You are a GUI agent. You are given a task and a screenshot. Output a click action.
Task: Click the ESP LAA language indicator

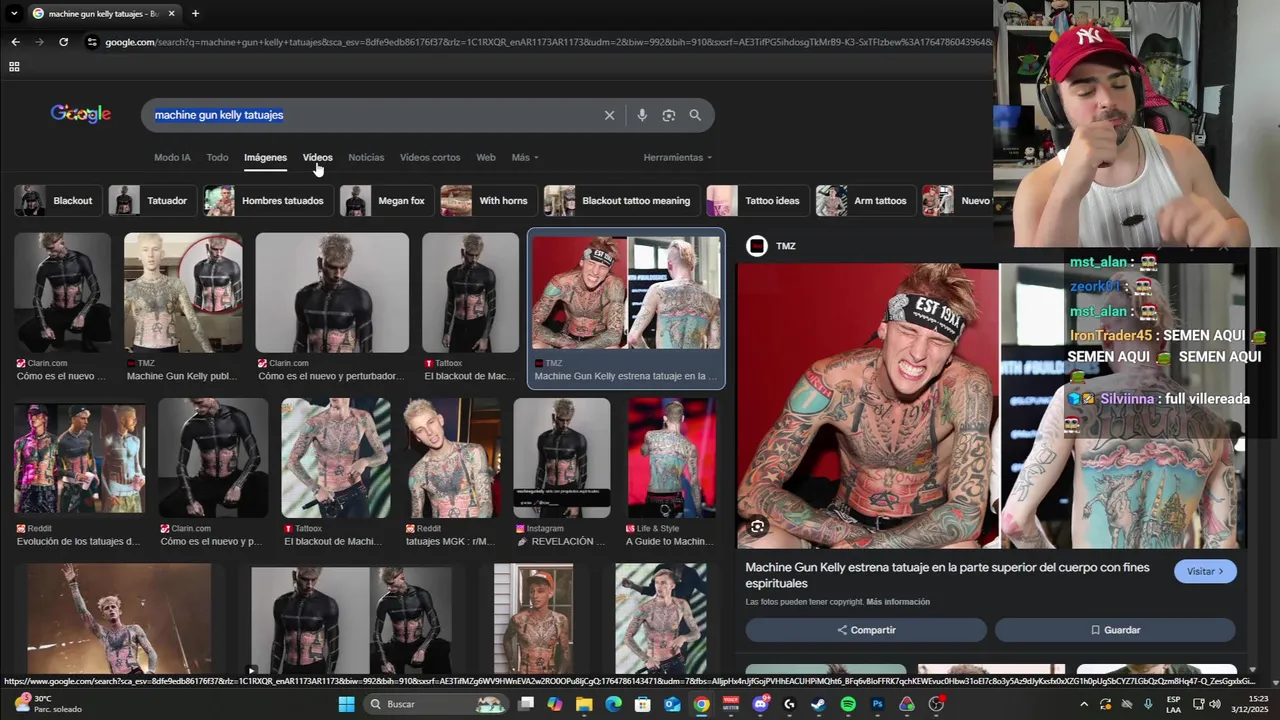click(1174, 704)
